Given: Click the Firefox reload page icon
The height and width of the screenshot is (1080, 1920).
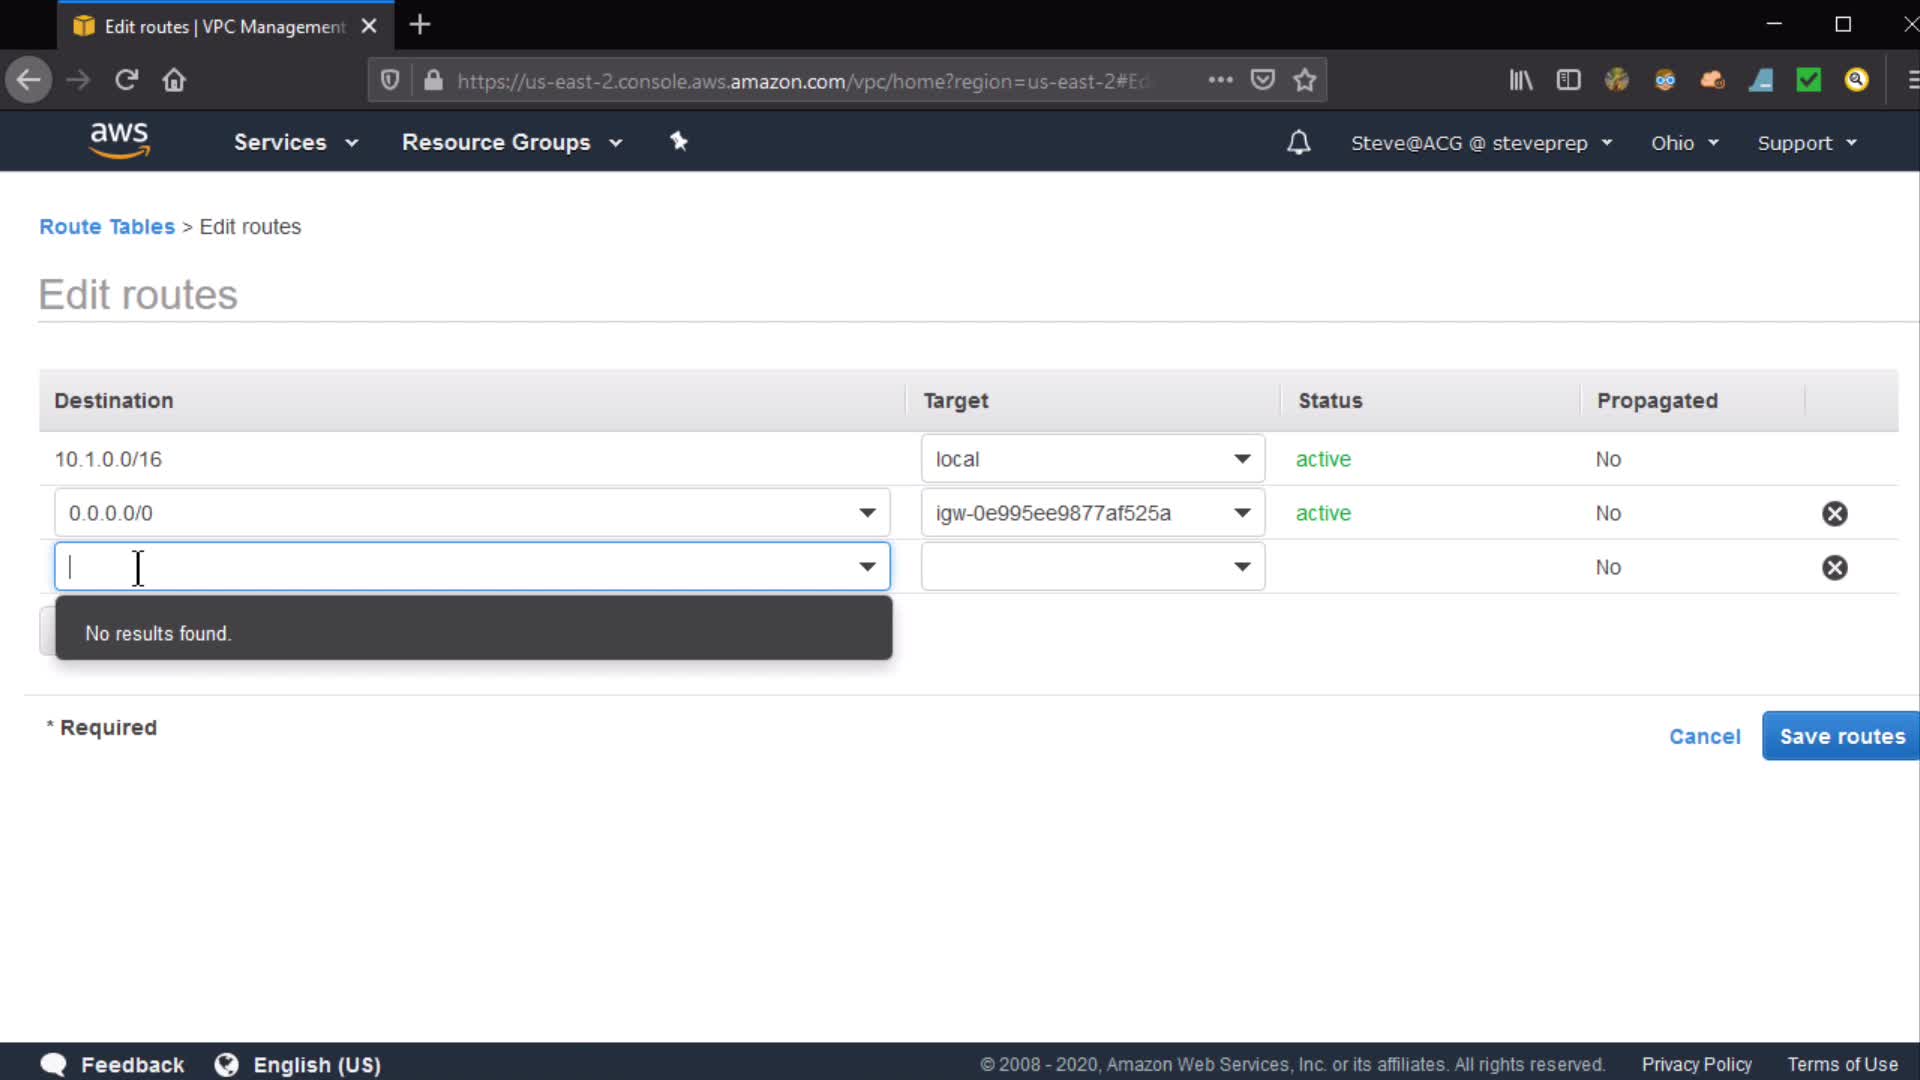Looking at the screenshot, I should (126, 80).
